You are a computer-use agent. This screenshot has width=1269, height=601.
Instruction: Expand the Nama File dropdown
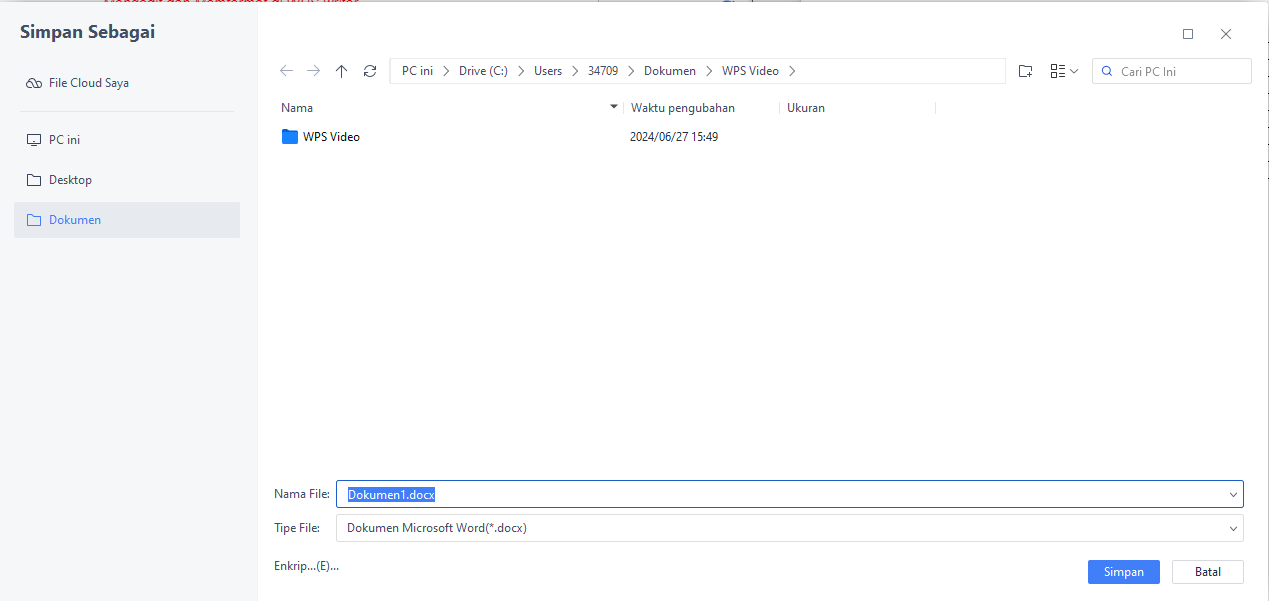[x=1233, y=494]
